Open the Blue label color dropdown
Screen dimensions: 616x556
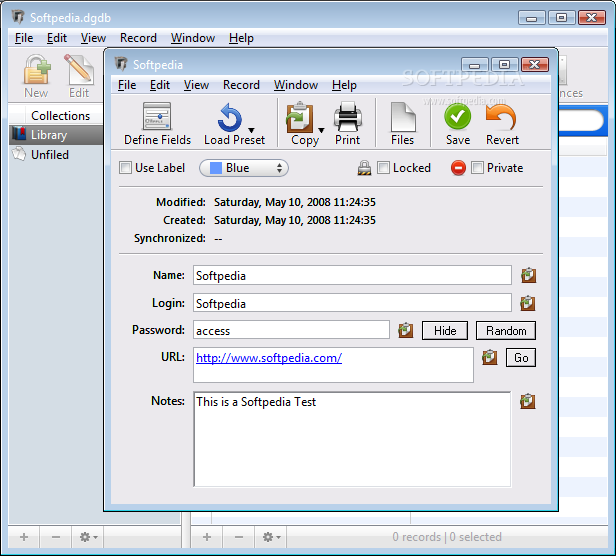coord(244,168)
